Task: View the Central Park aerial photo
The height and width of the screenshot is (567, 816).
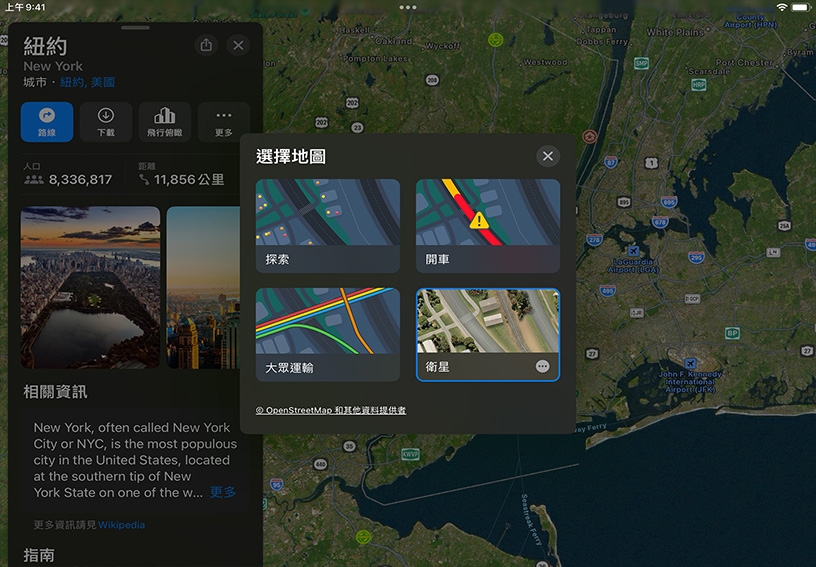Action: point(91,287)
